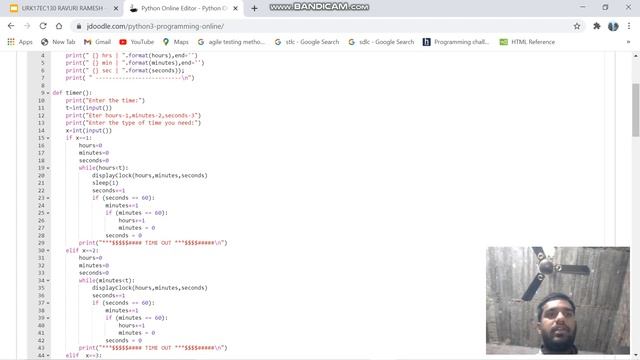
Task: Collapse the elif x==2 fold at line 30
Action: click(48, 250)
